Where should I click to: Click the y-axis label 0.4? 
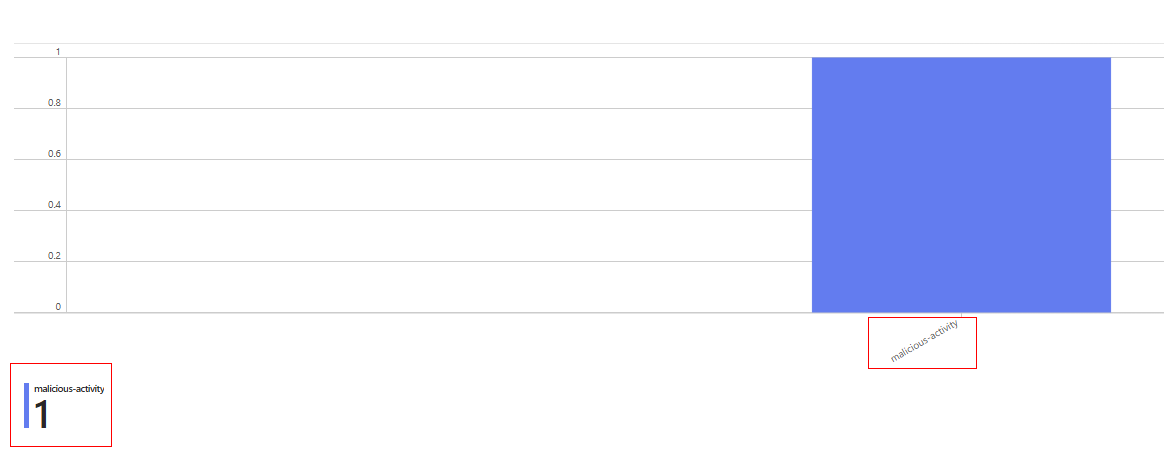[55, 205]
